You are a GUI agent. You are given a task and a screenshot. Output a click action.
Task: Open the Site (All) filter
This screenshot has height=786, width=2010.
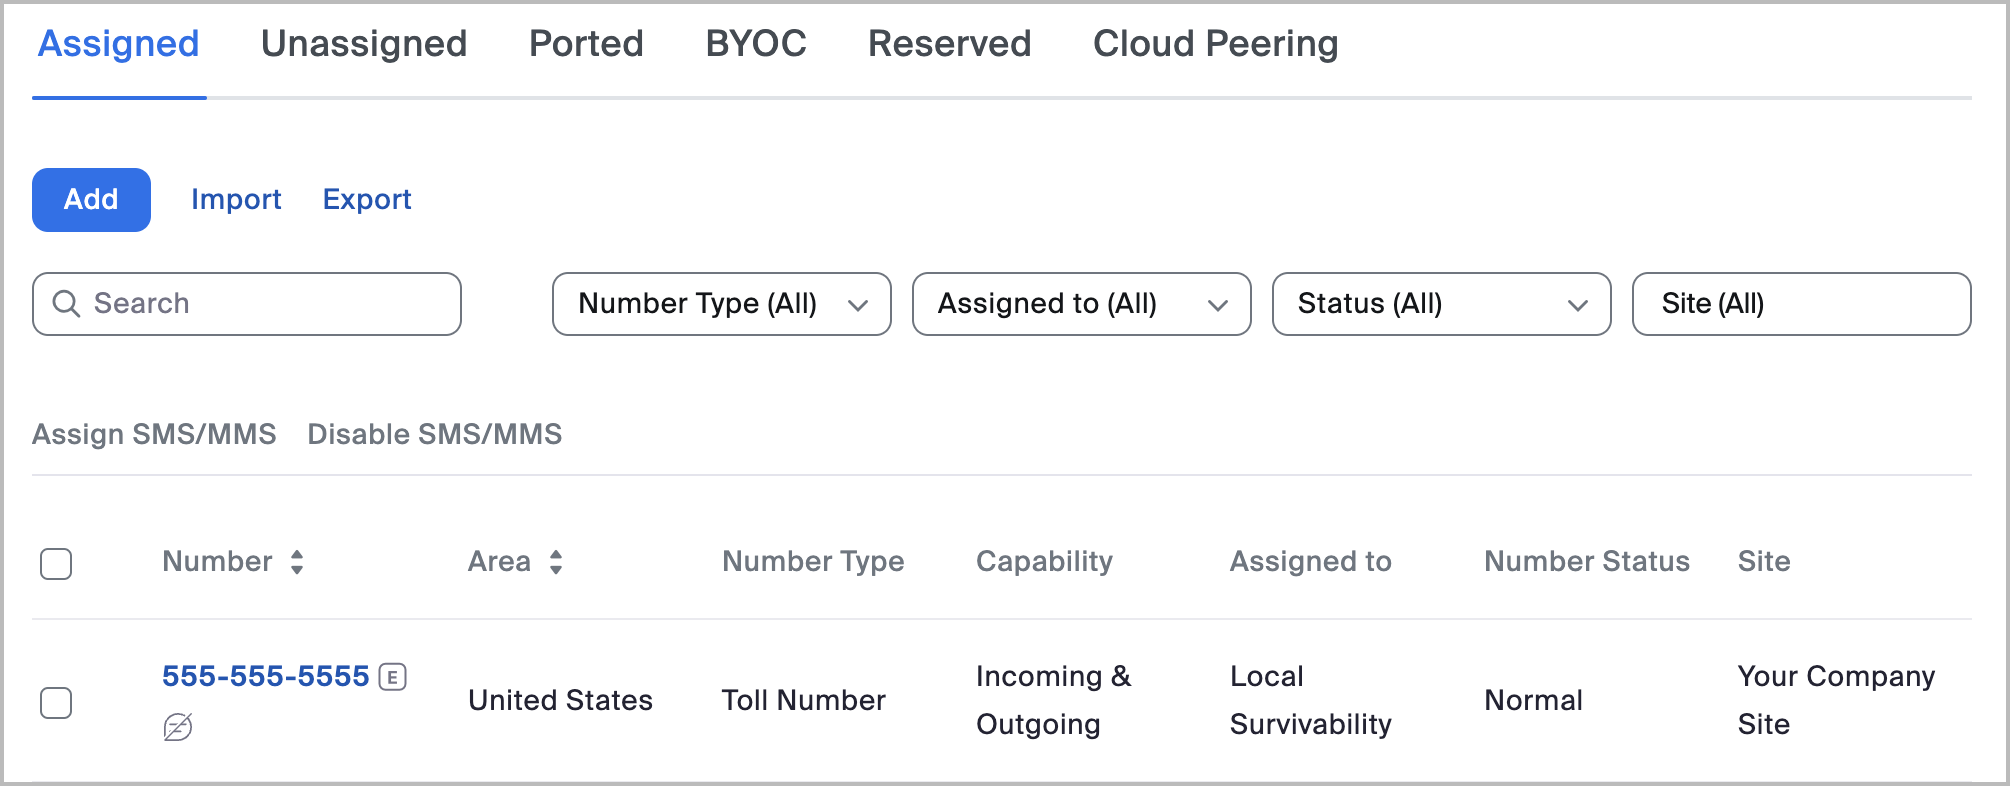pyautogui.click(x=1801, y=304)
